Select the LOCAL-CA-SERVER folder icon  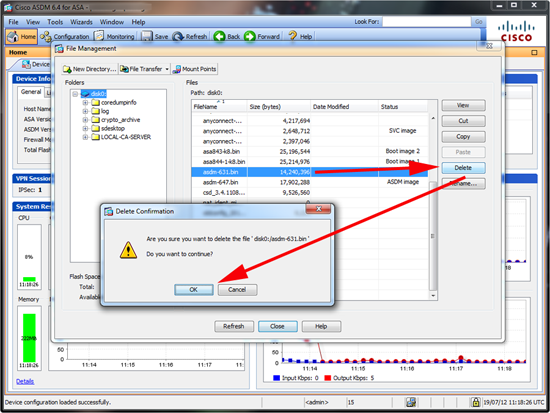pyautogui.click(x=95, y=137)
